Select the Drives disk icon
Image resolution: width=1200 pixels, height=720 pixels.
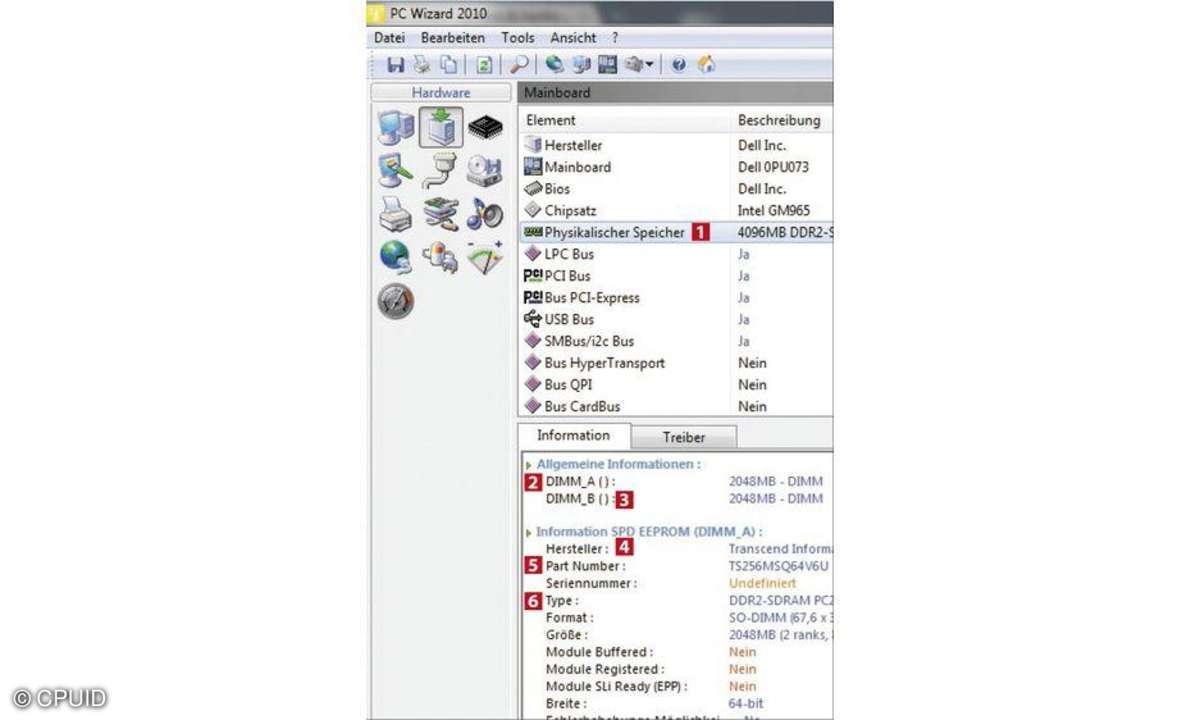coord(485,171)
